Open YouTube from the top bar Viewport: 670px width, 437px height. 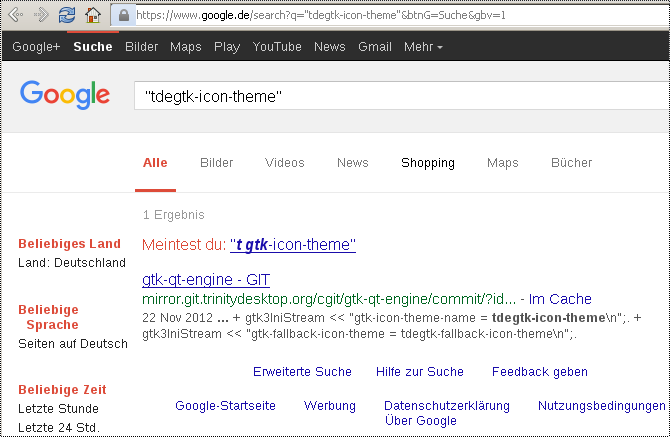277,47
